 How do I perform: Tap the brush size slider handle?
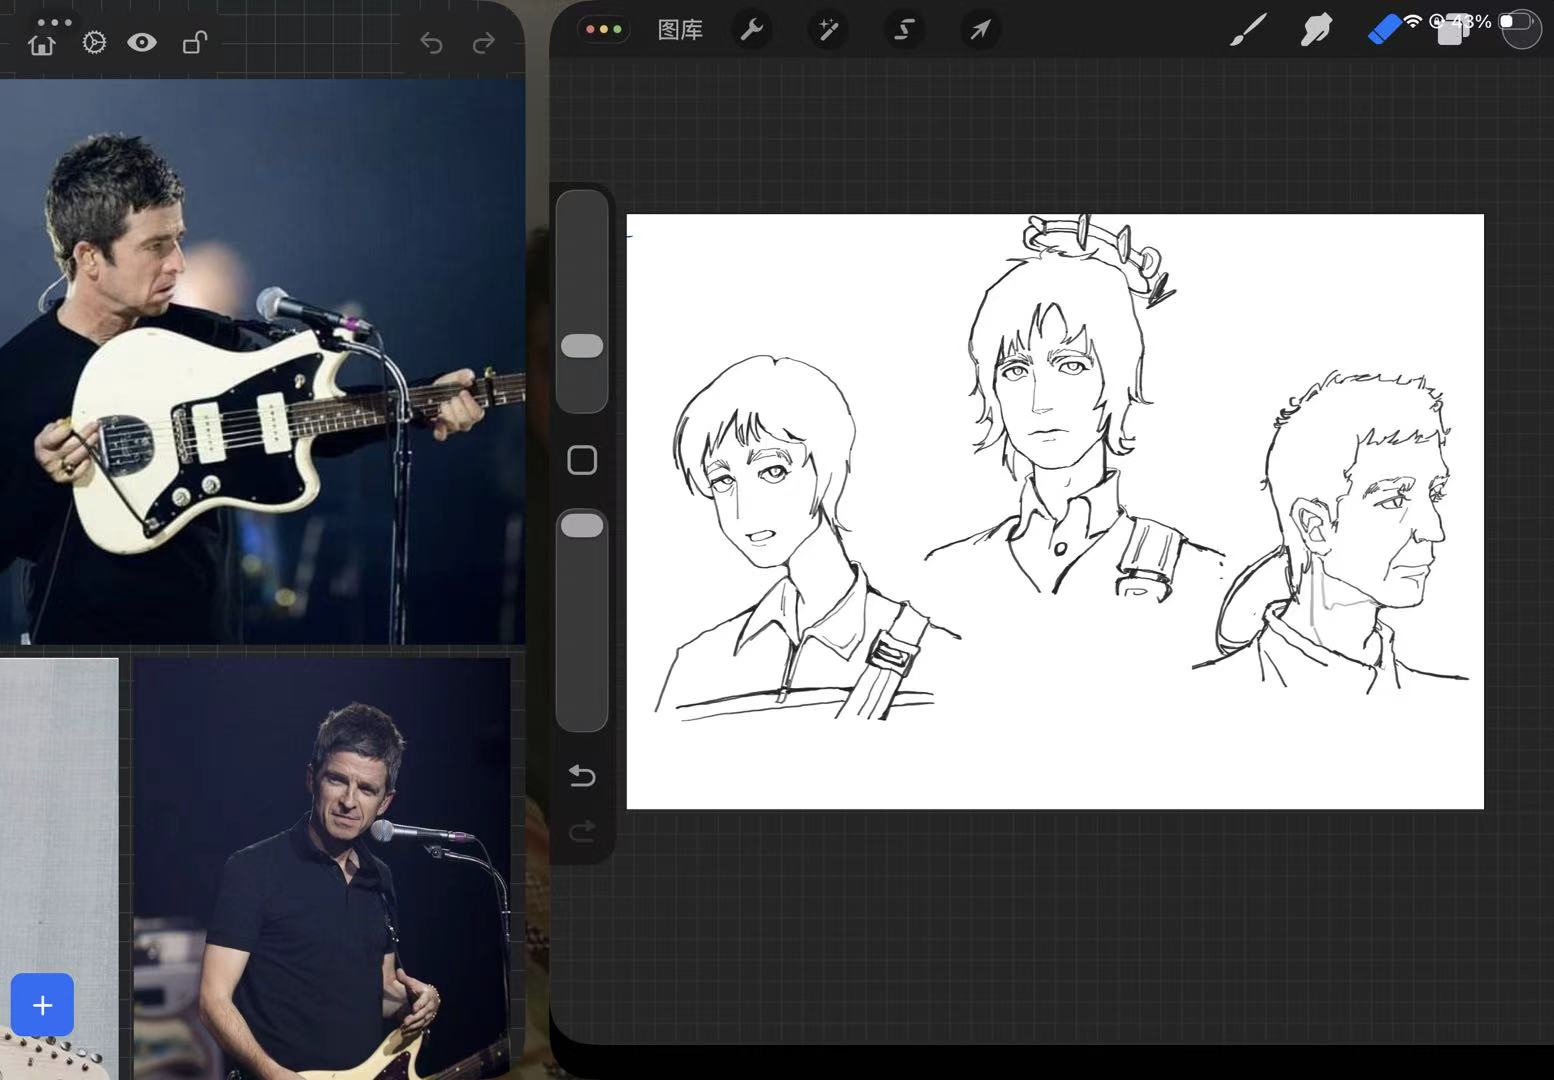tap(582, 346)
